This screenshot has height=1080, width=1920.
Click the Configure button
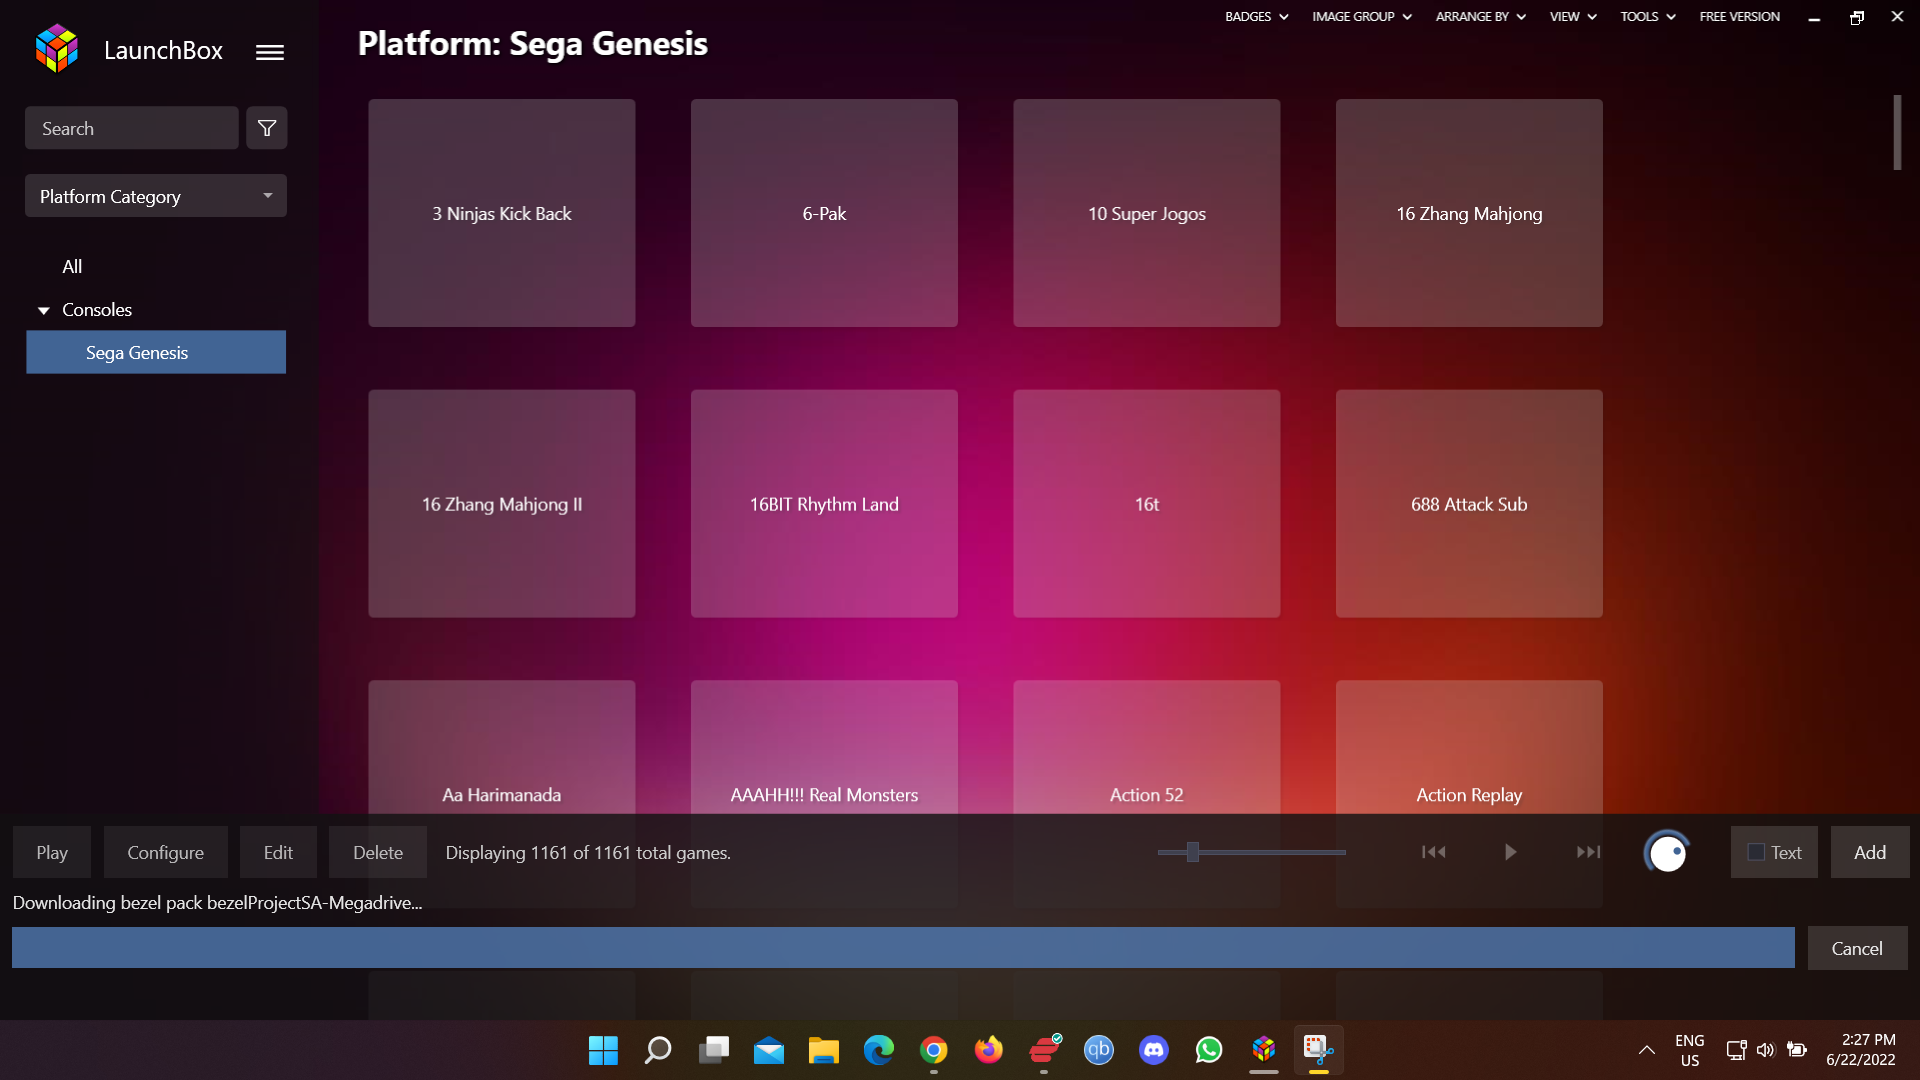[165, 852]
